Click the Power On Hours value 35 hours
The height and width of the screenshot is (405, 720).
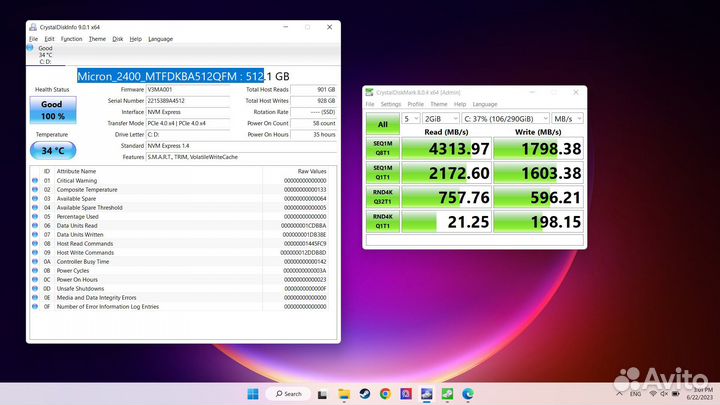pyautogui.click(x=314, y=135)
